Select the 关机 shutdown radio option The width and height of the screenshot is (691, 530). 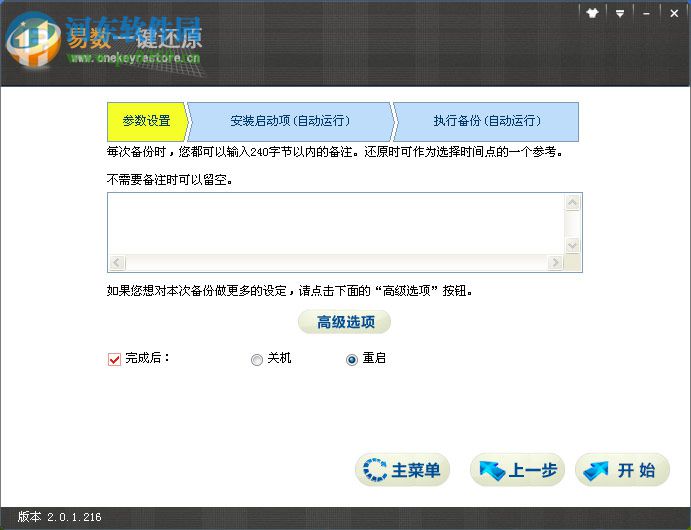click(x=256, y=360)
